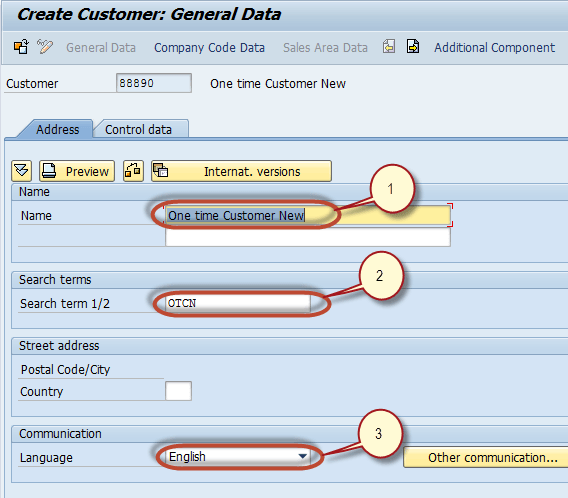Click the next page icon in toolbar
568x498 pixels.
point(413,47)
